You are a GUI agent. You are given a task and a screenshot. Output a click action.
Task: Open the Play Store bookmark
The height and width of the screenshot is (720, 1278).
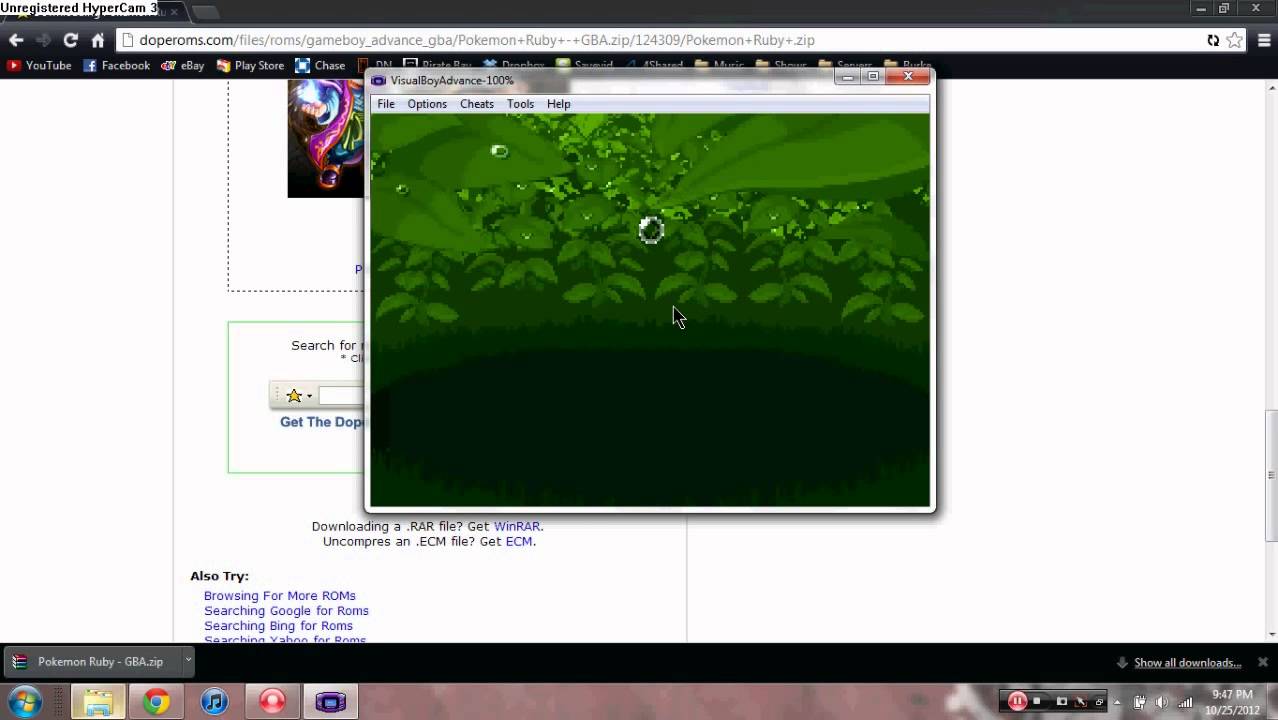(x=249, y=65)
